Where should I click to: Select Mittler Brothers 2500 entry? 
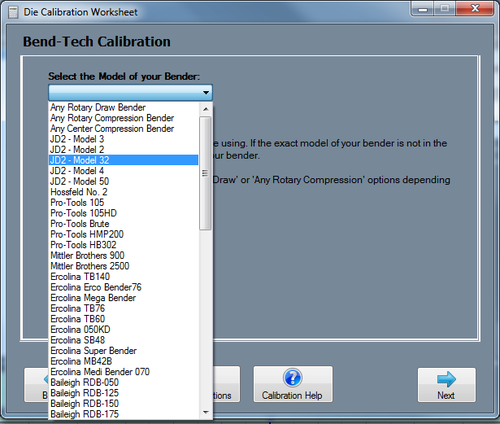click(123, 266)
